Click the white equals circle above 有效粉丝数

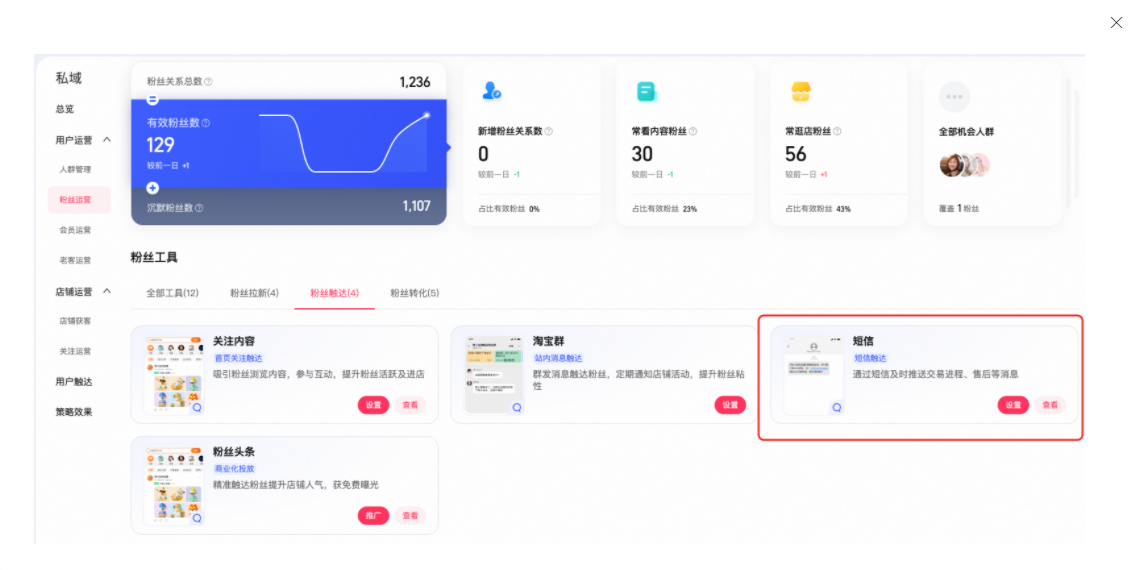(153, 99)
